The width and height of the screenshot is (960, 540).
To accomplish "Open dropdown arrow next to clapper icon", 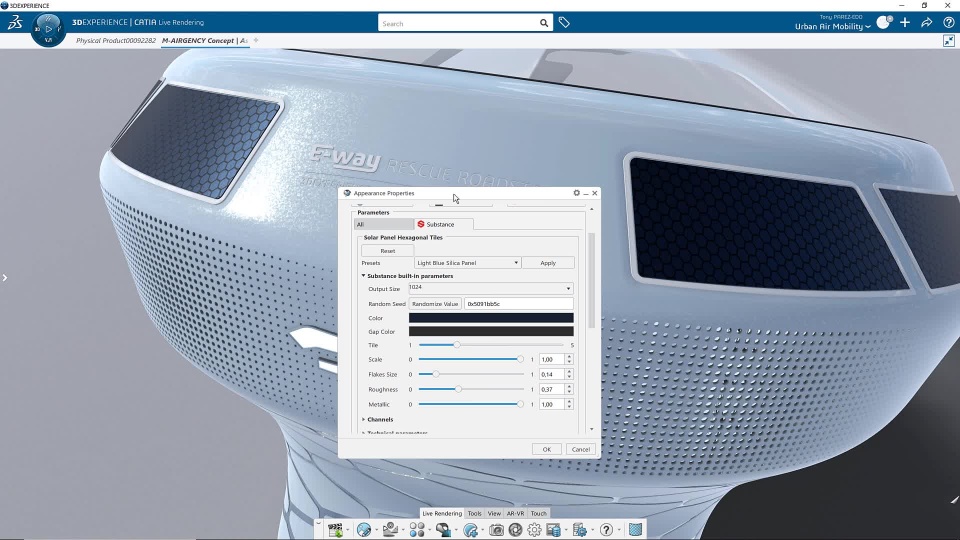I will 348,530.
